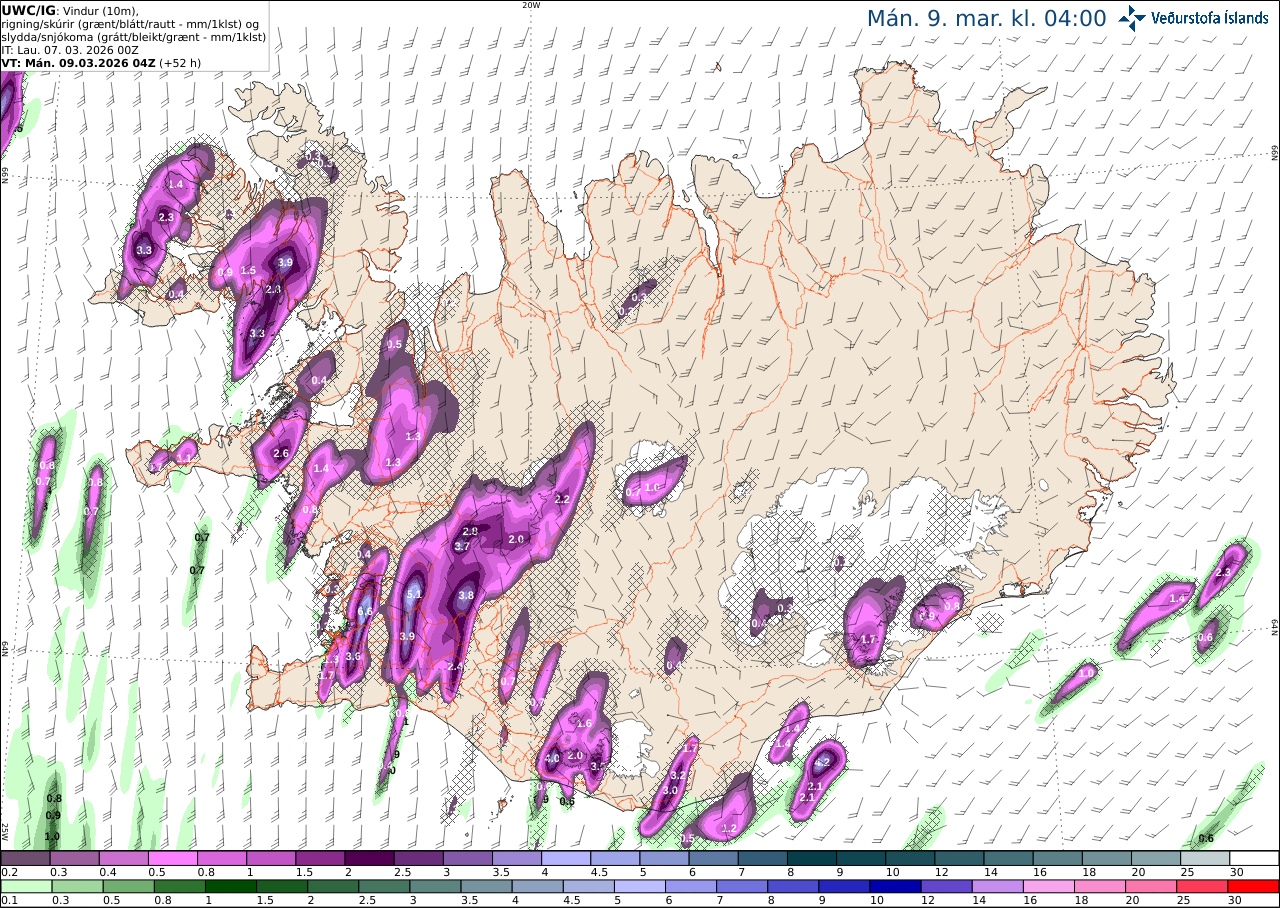Click the 'rigning/skúrir' legend description line
Viewport: 1280px width, 908px height.
tap(131, 23)
